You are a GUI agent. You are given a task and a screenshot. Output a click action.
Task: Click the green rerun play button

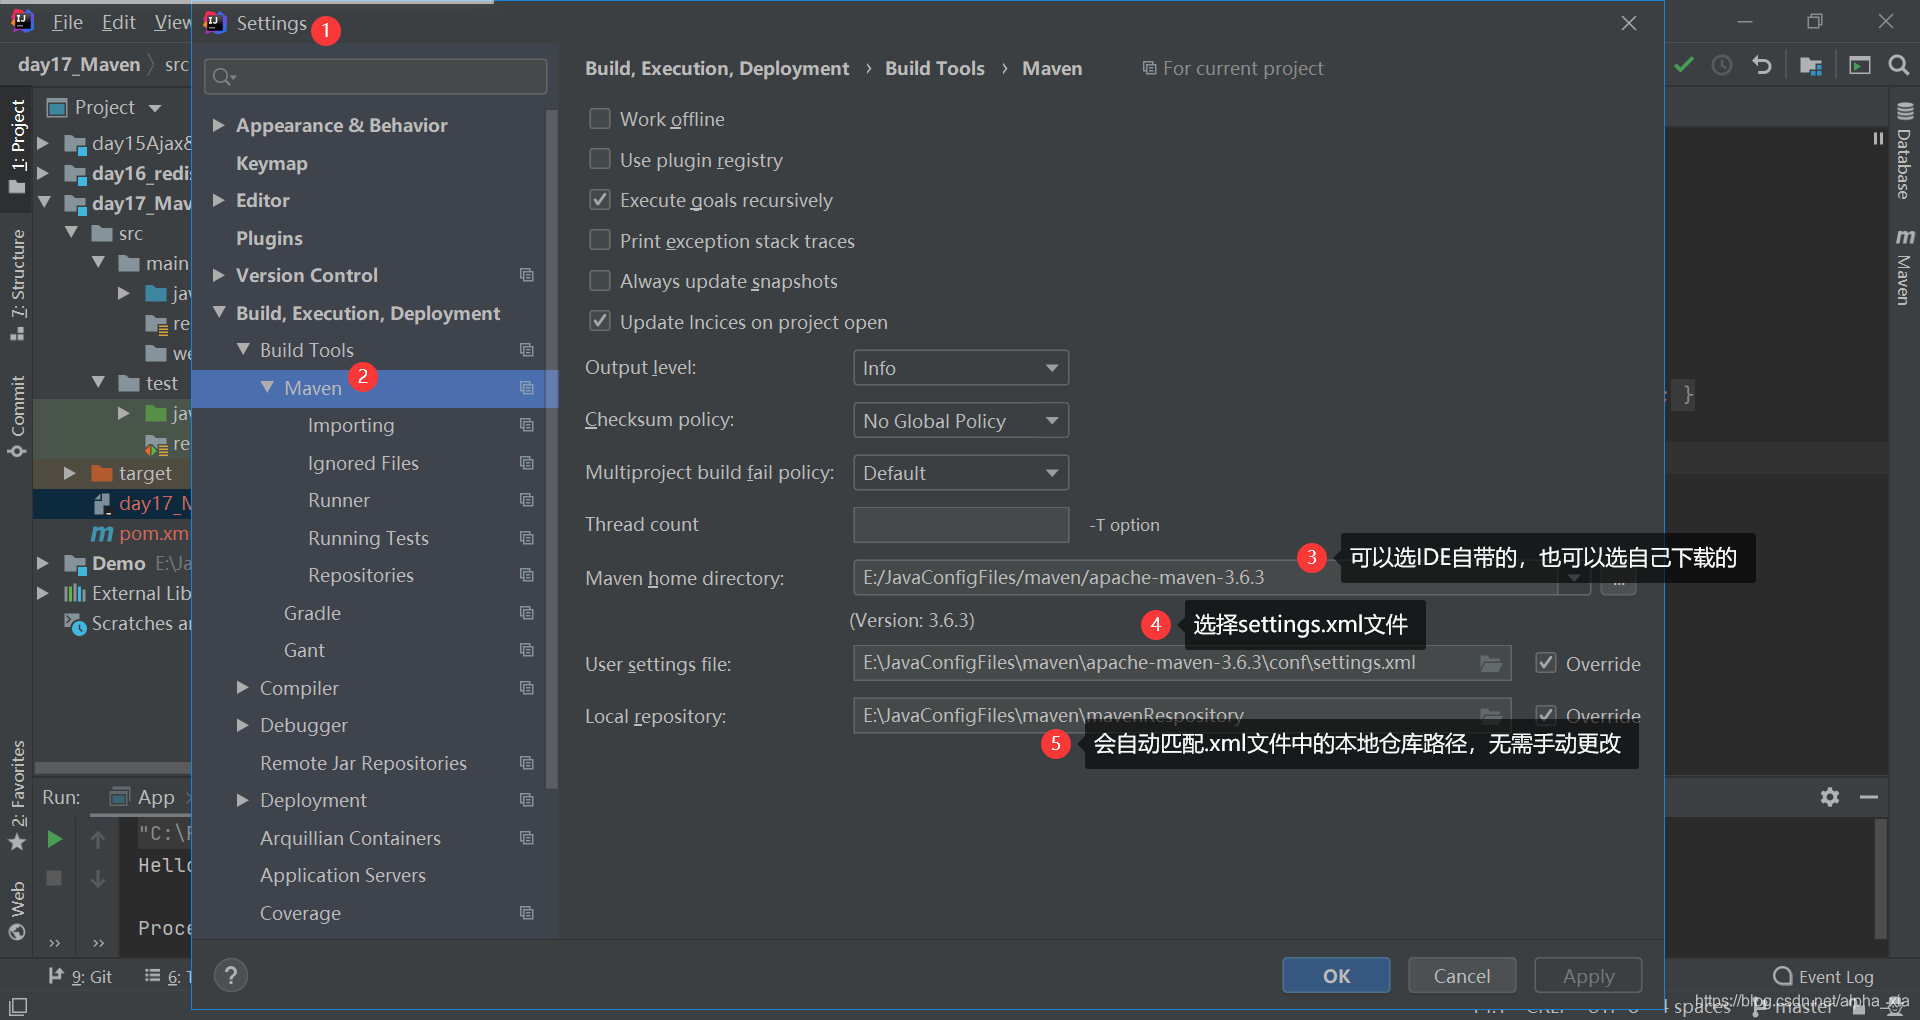click(55, 839)
